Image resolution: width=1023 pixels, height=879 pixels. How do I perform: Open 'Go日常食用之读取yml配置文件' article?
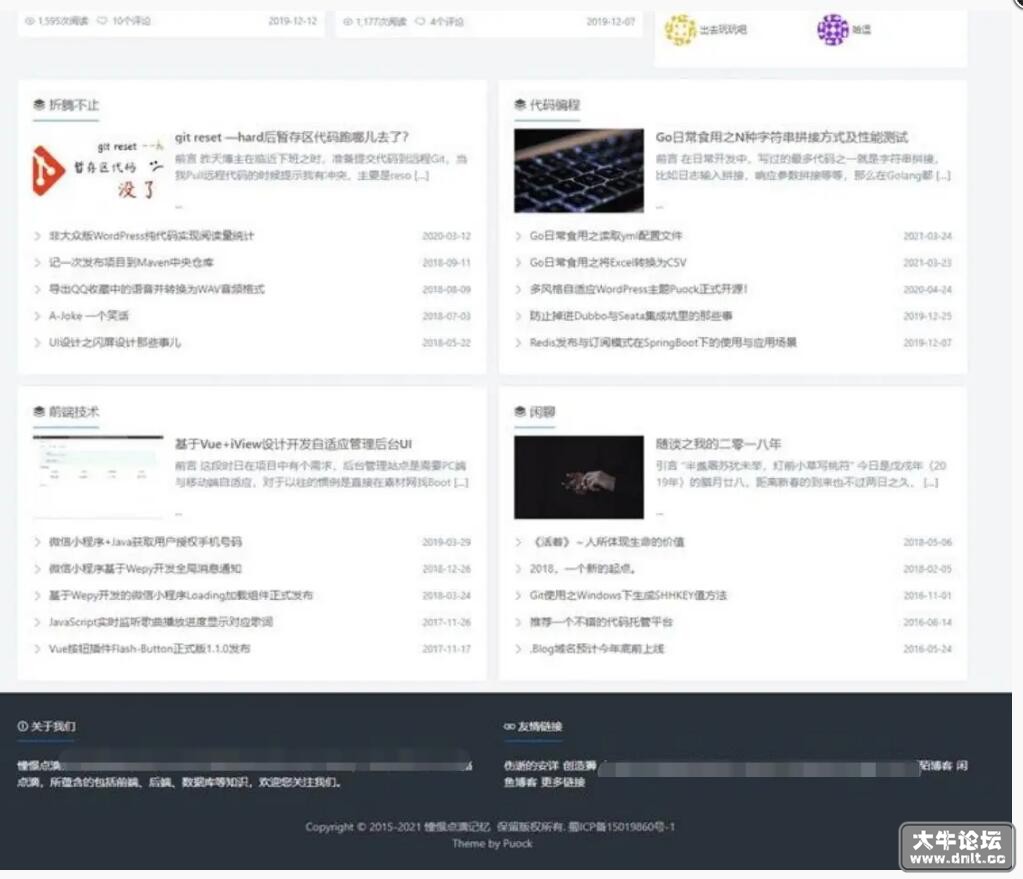(605, 236)
